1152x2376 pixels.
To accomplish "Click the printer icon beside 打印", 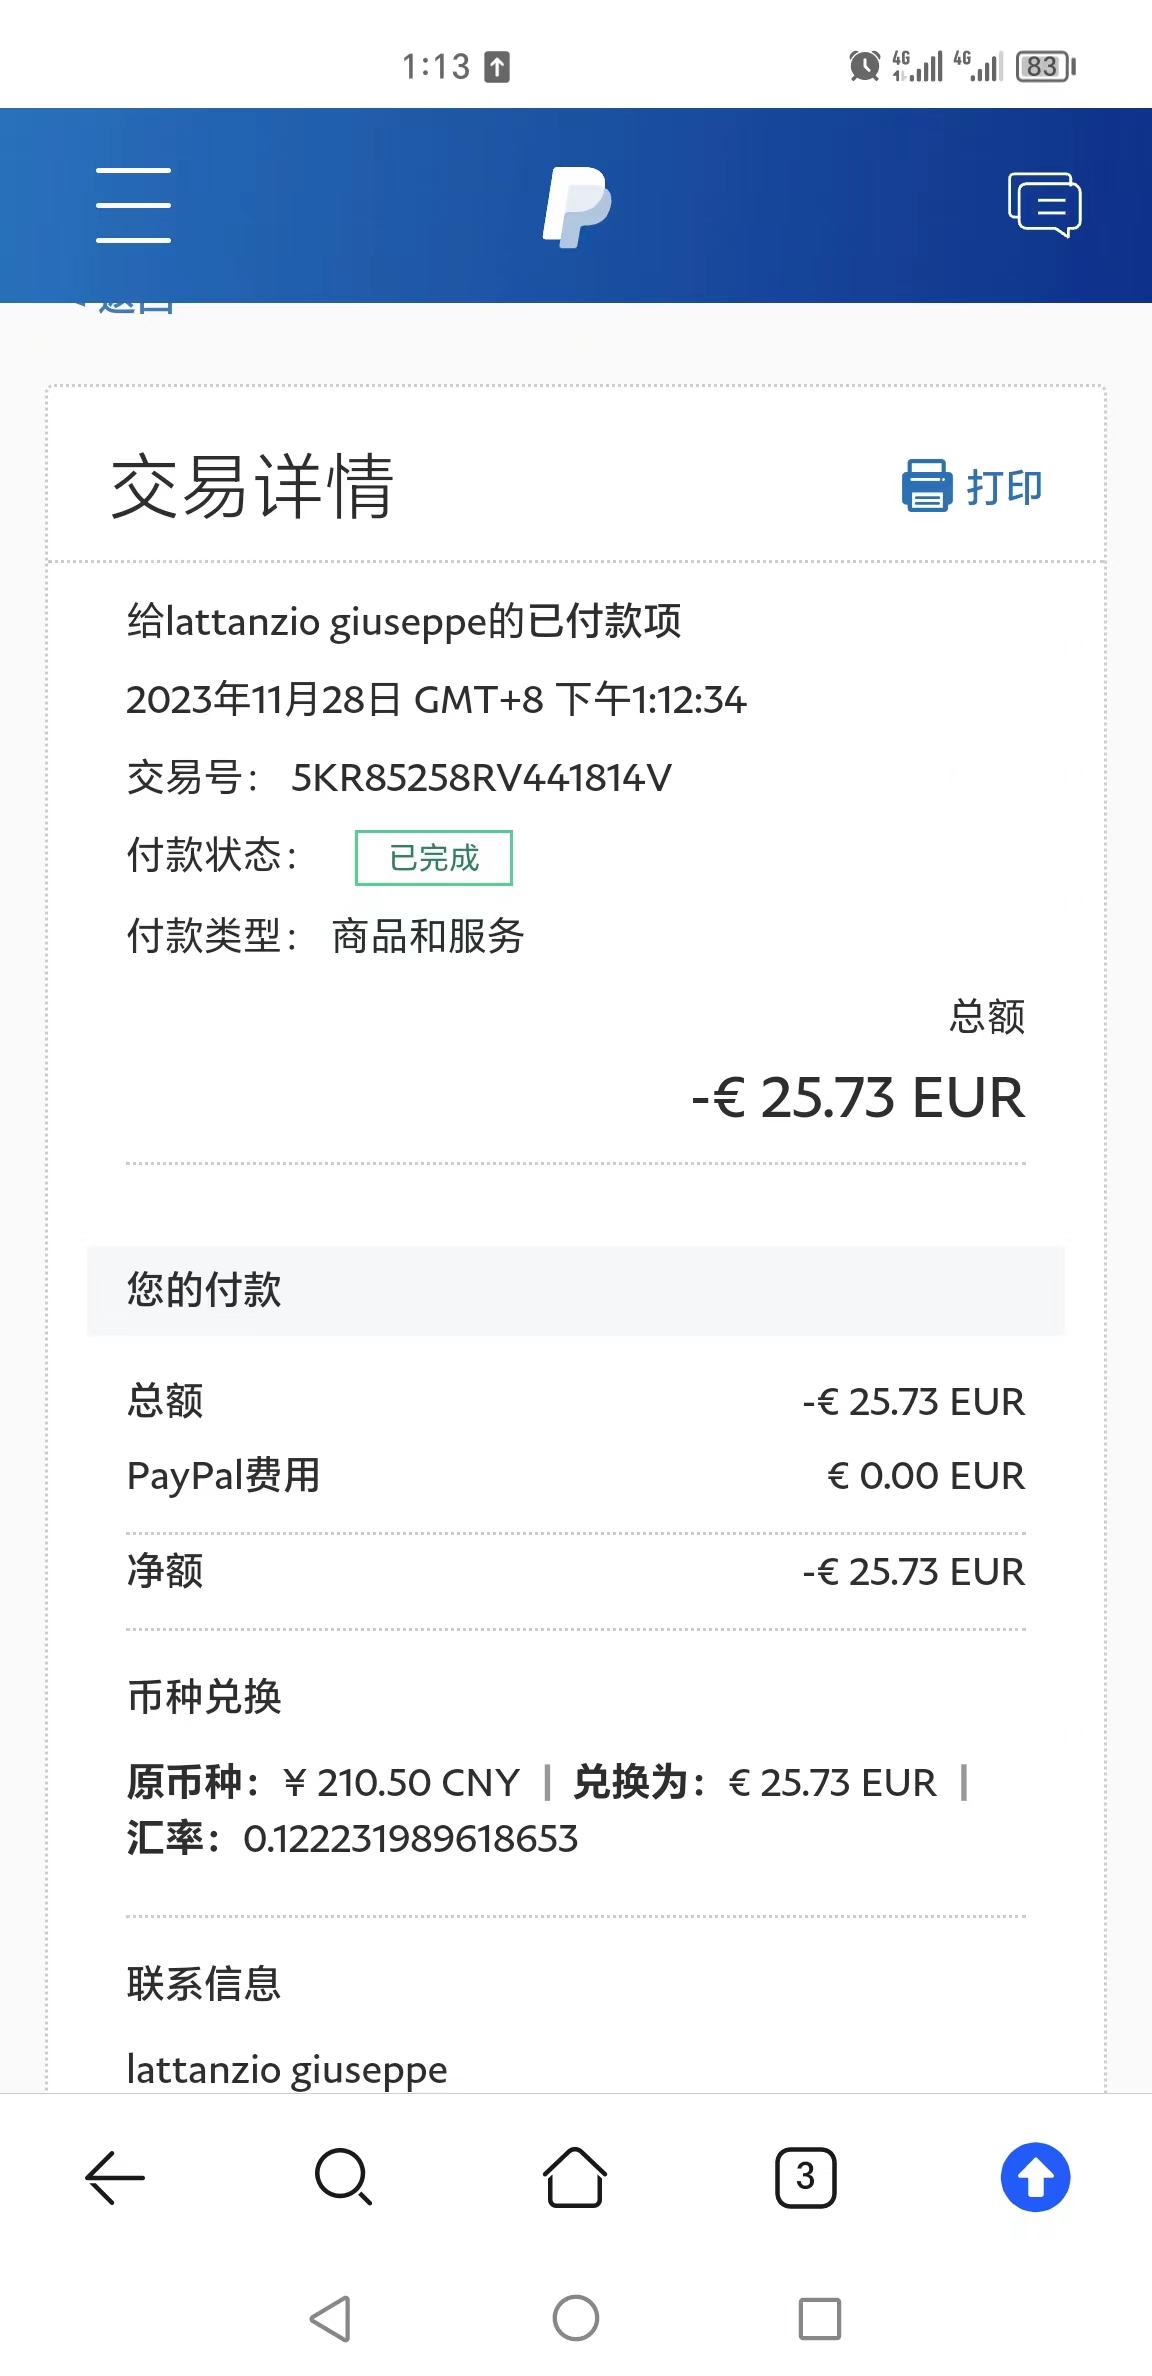I will [x=927, y=485].
